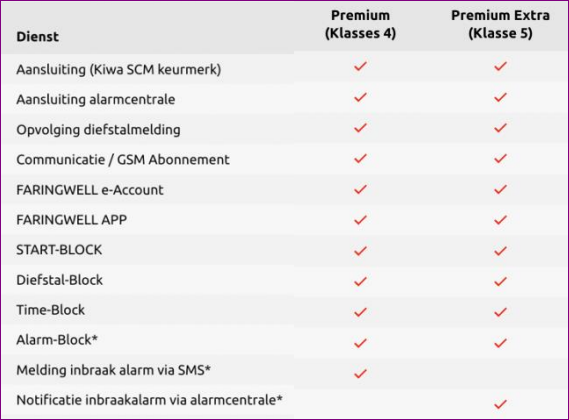Click the Premium Extra checkmark for GSM Abonnement
Viewport: 569px width, 420px height.
(x=500, y=158)
